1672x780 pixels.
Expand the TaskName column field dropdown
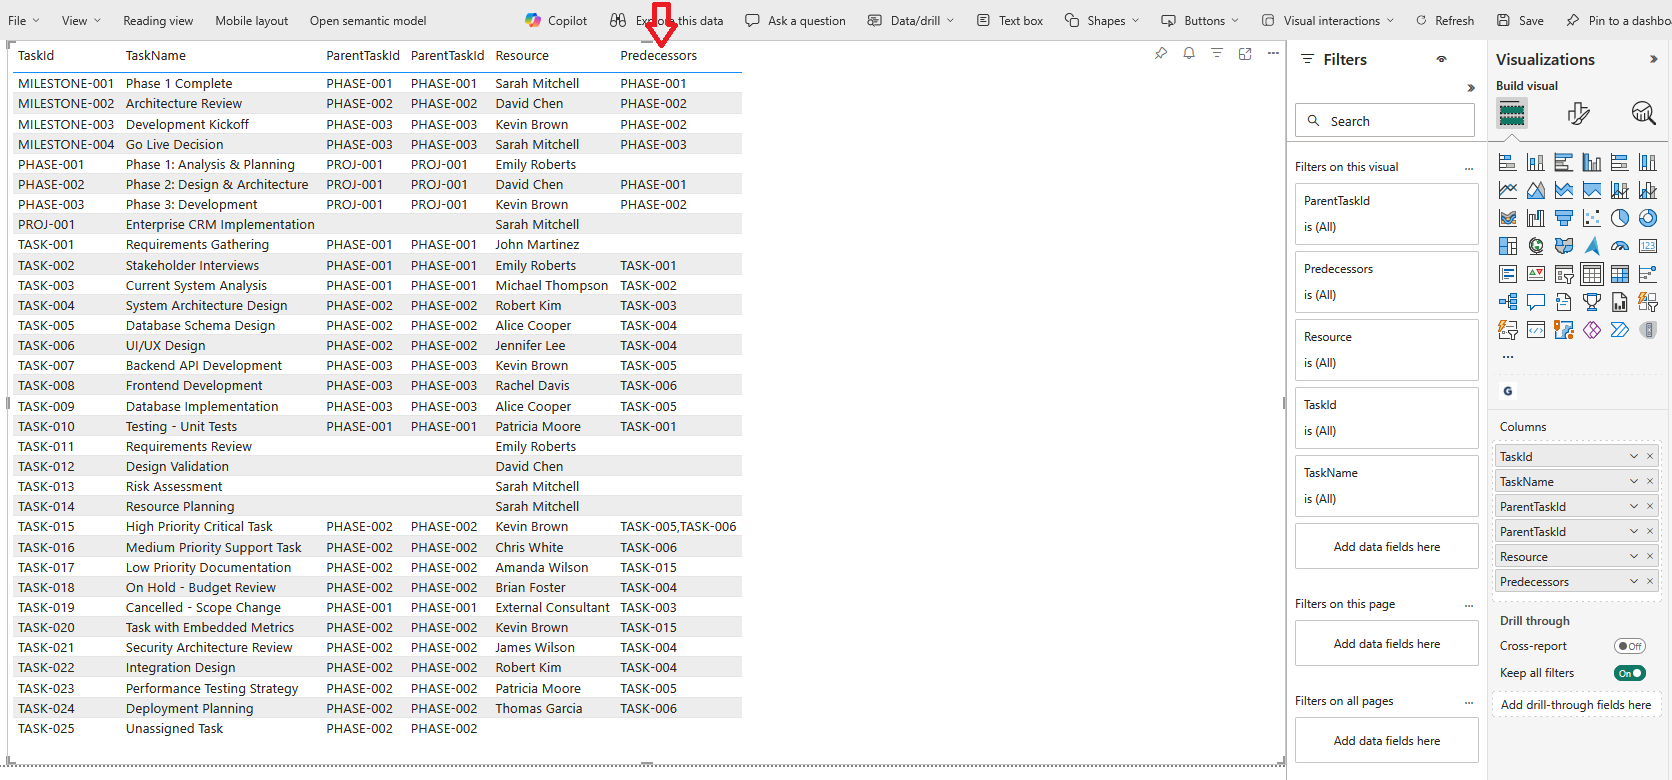click(x=1634, y=482)
